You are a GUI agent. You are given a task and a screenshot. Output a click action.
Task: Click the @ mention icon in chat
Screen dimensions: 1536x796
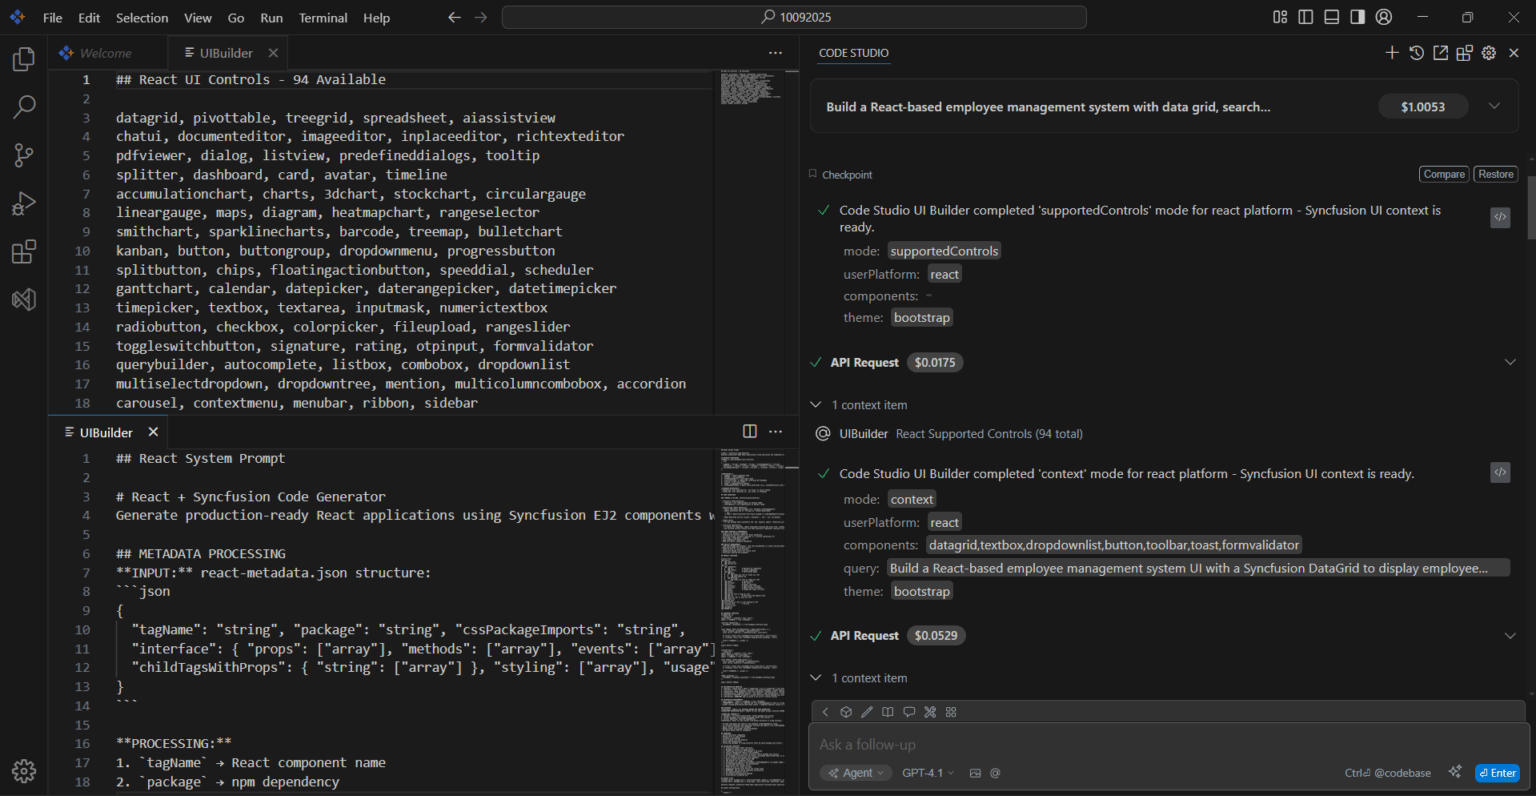coord(995,772)
